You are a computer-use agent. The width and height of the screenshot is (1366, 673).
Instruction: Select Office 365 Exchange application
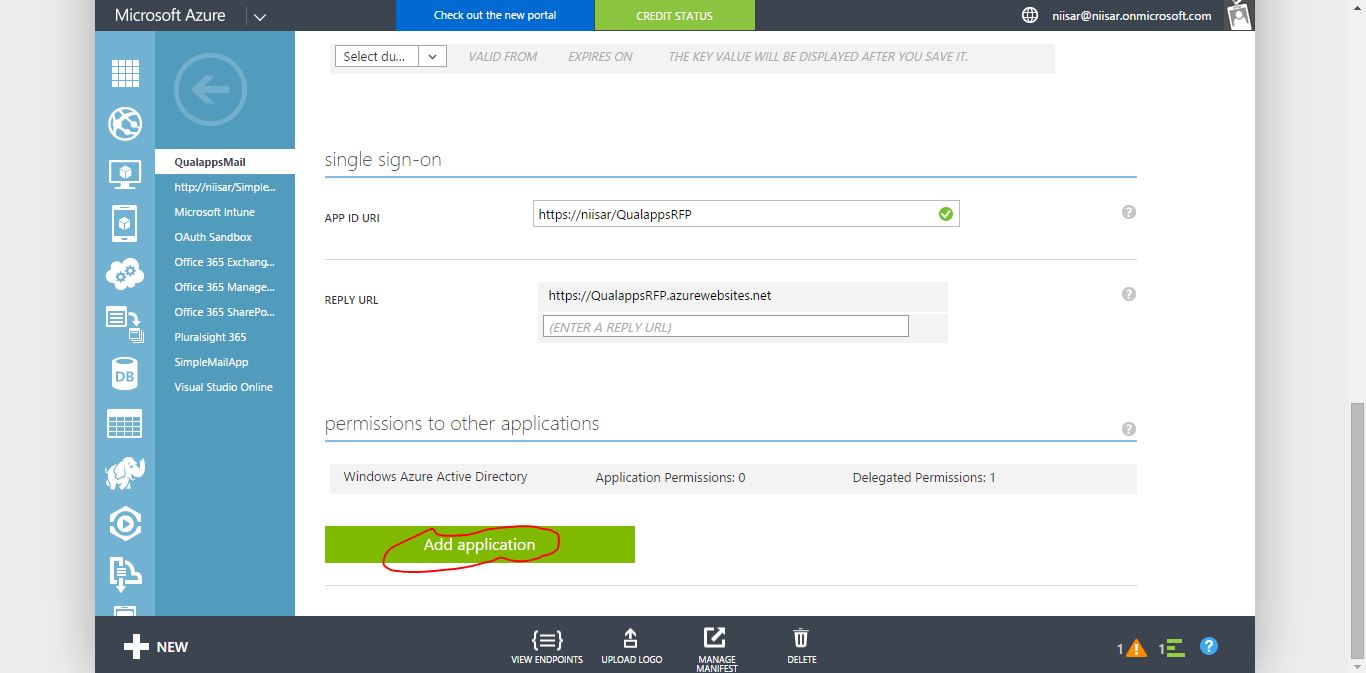225,262
